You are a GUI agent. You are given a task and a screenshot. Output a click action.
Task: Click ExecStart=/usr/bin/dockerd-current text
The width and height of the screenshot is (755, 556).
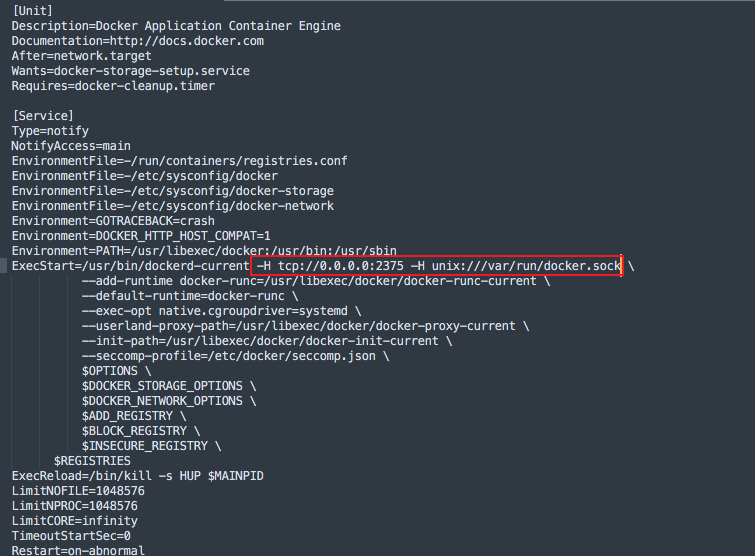tap(130, 266)
